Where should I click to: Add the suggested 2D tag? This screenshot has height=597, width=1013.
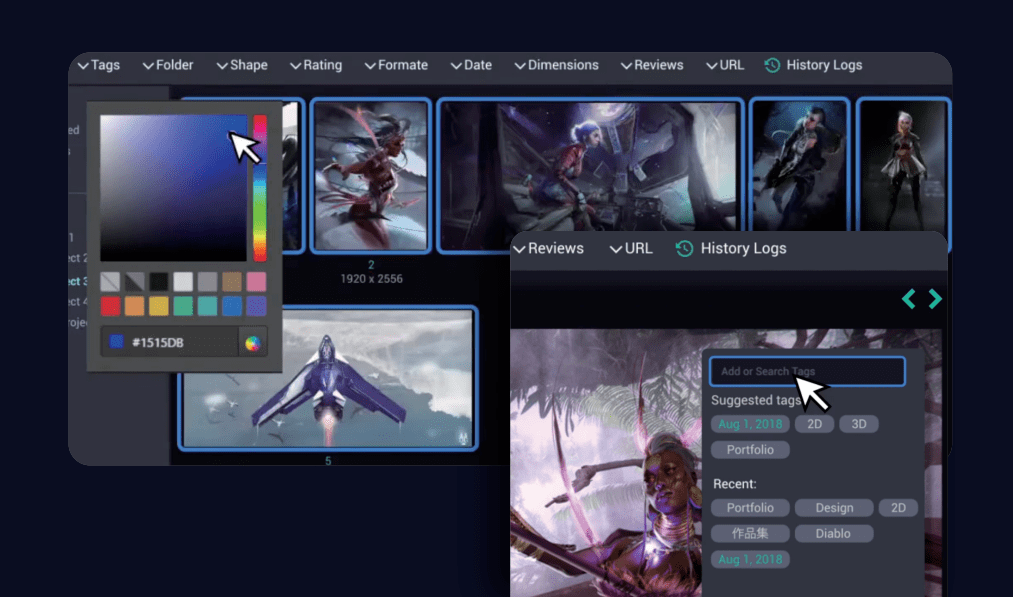point(815,424)
